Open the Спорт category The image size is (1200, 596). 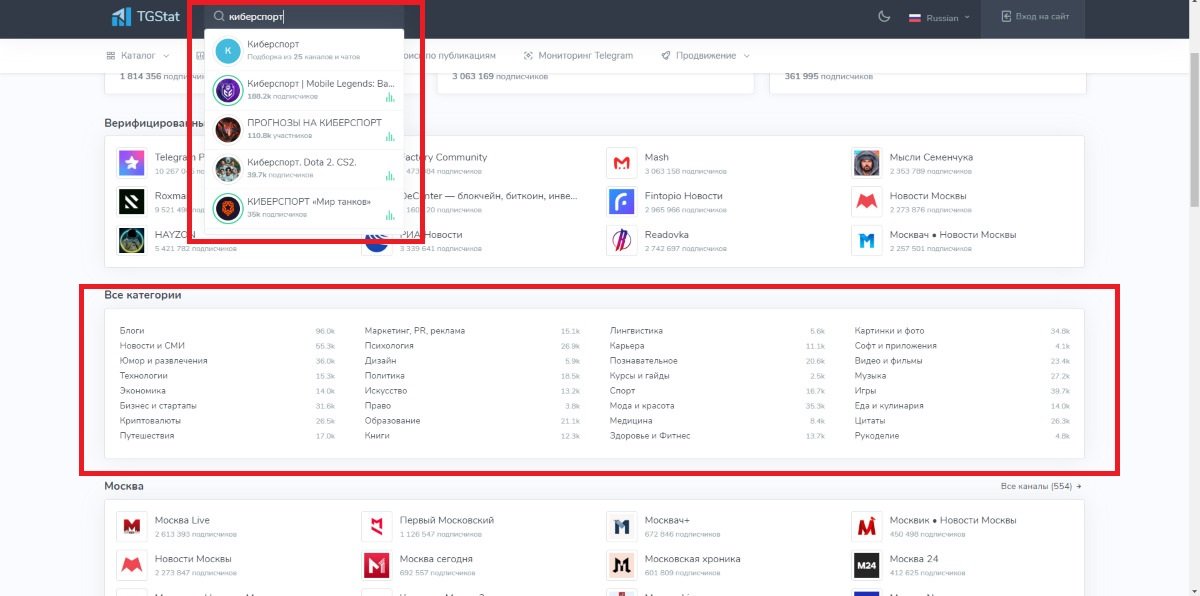click(622, 391)
